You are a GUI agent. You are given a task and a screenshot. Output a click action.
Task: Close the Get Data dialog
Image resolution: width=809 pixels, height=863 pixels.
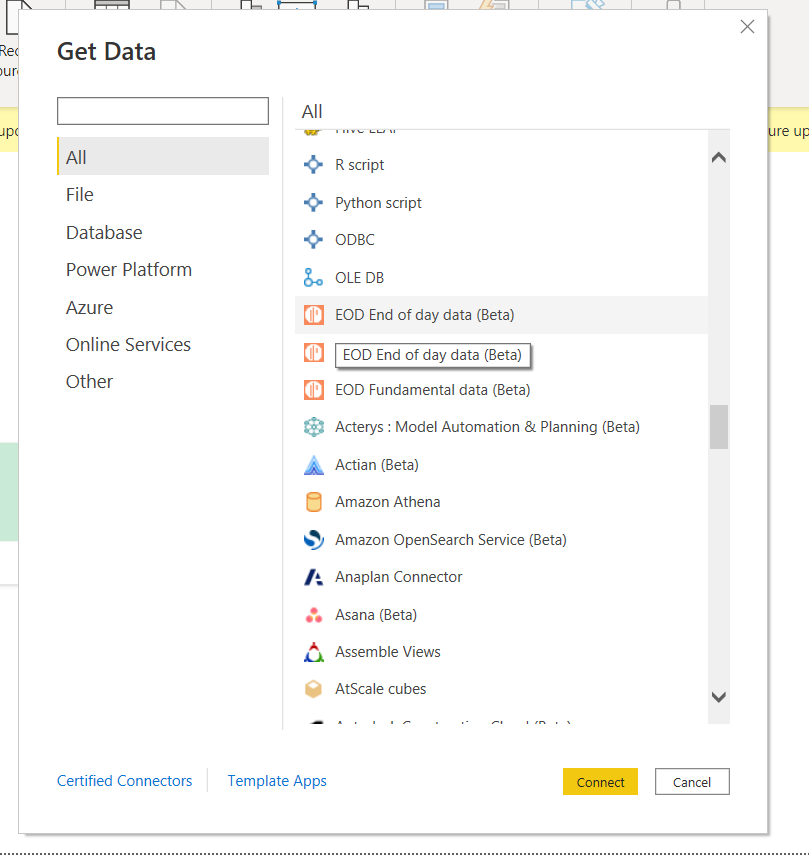tap(747, 26)
